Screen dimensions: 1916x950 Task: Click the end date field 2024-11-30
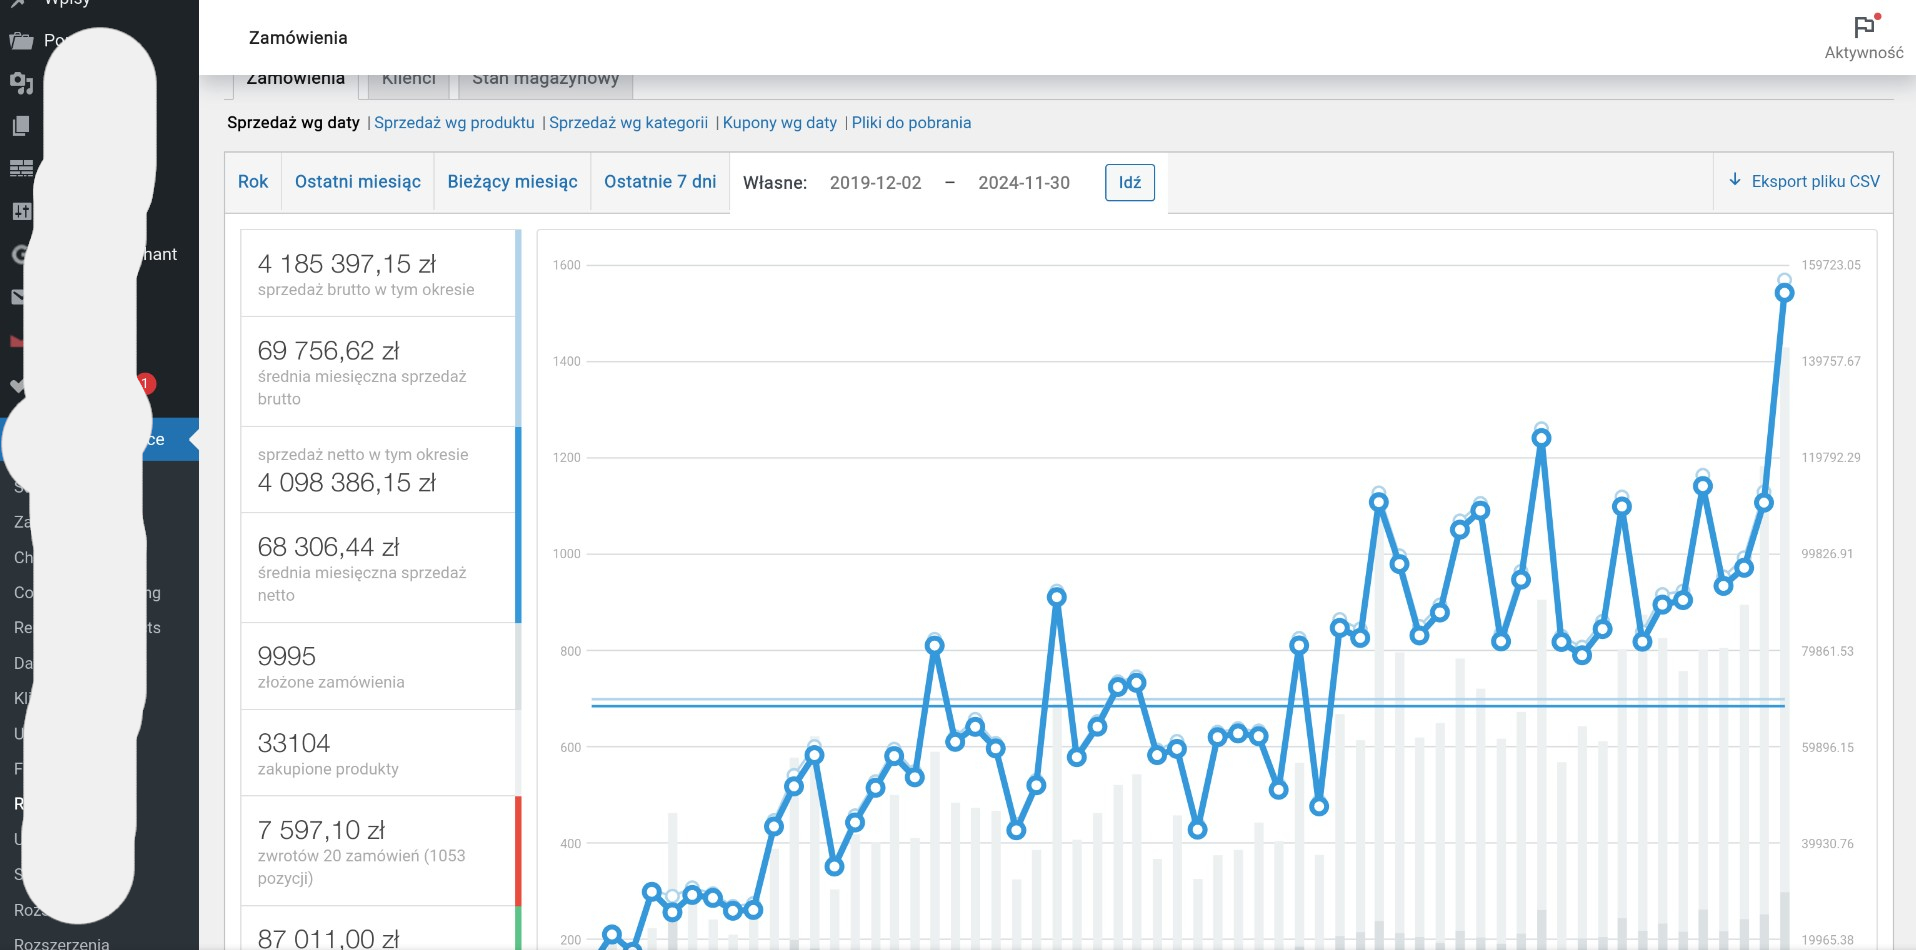tap(1023, 183)
